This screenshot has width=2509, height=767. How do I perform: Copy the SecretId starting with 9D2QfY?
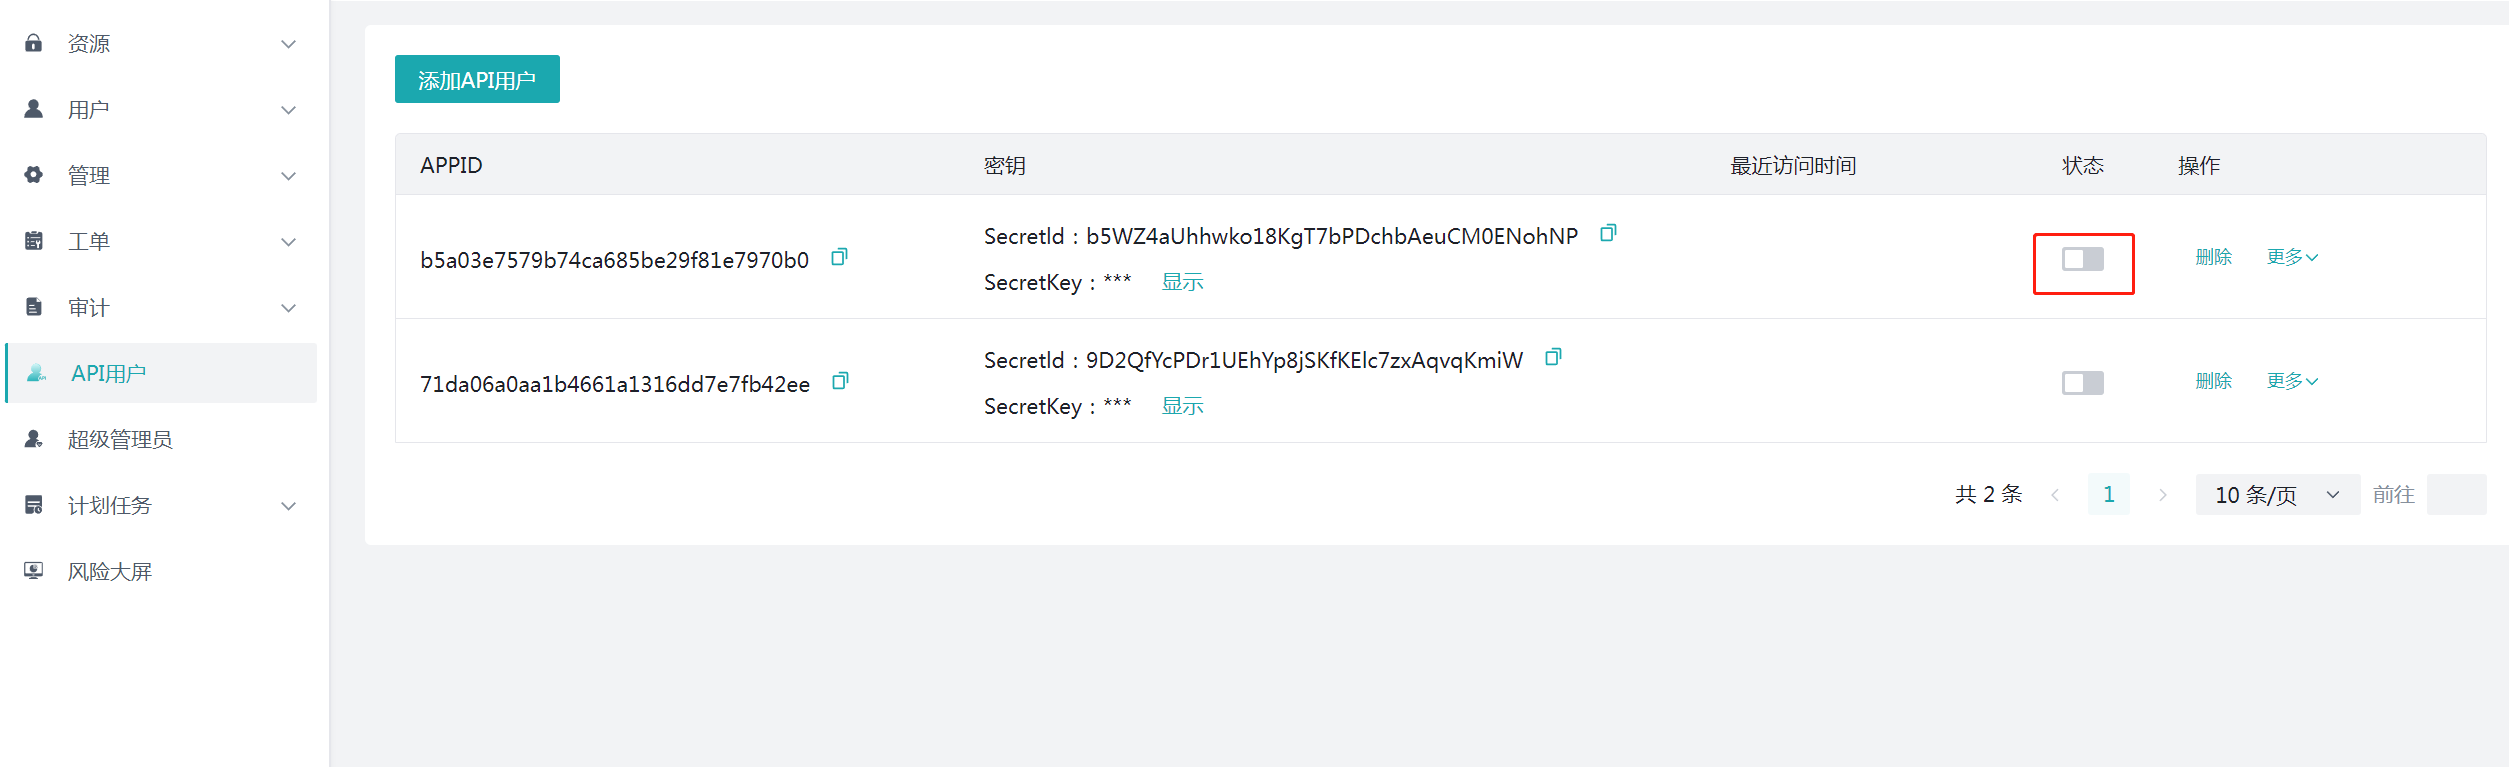coord(1552,358)
